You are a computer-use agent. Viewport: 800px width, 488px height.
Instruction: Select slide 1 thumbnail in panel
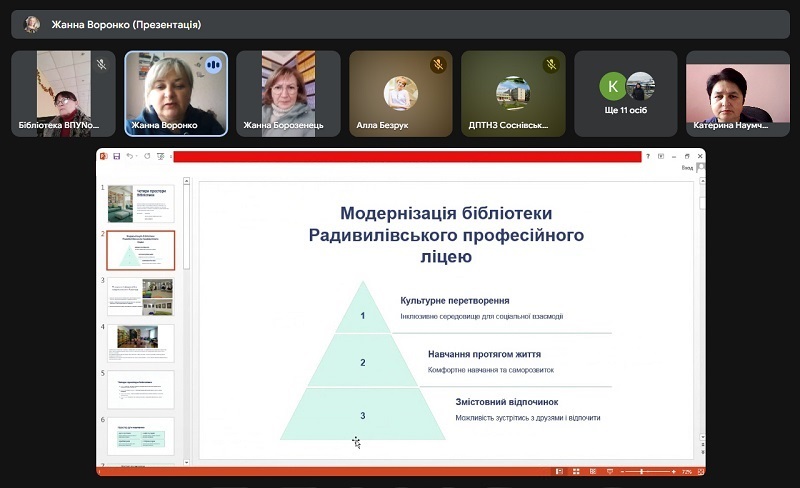click(x=140, y=203)
